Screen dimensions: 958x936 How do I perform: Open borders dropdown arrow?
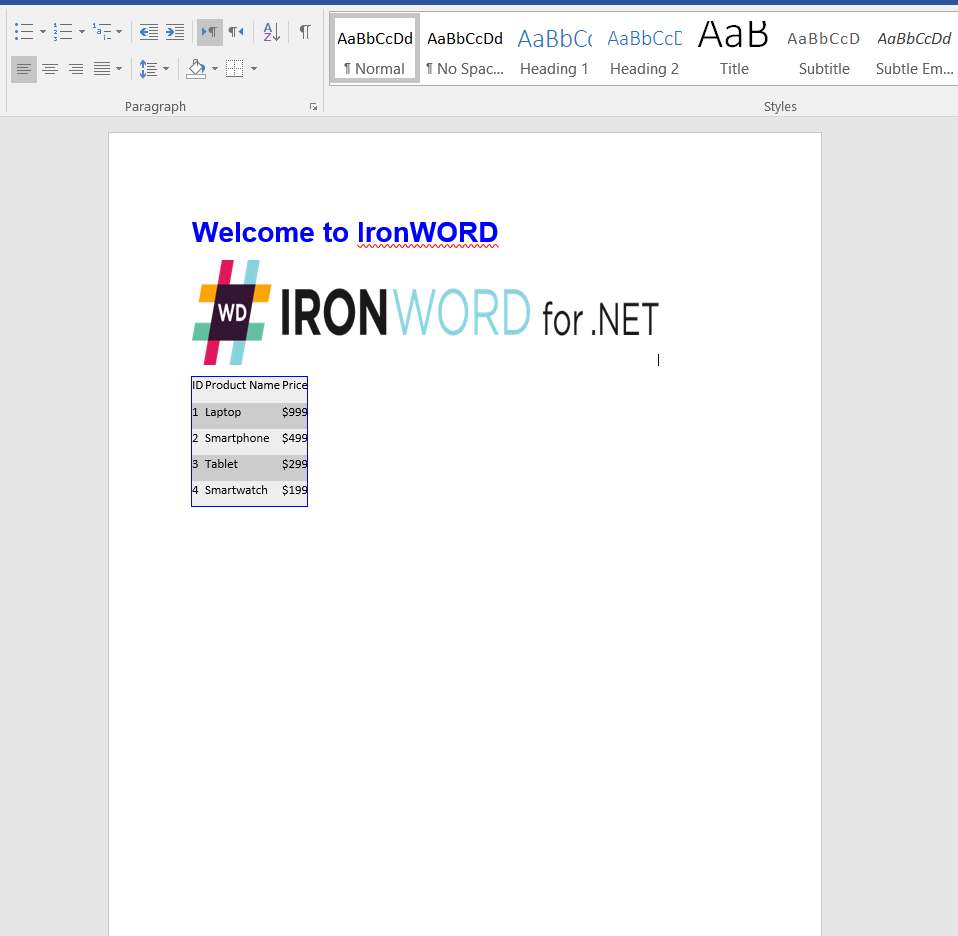[x=254, y=69]
